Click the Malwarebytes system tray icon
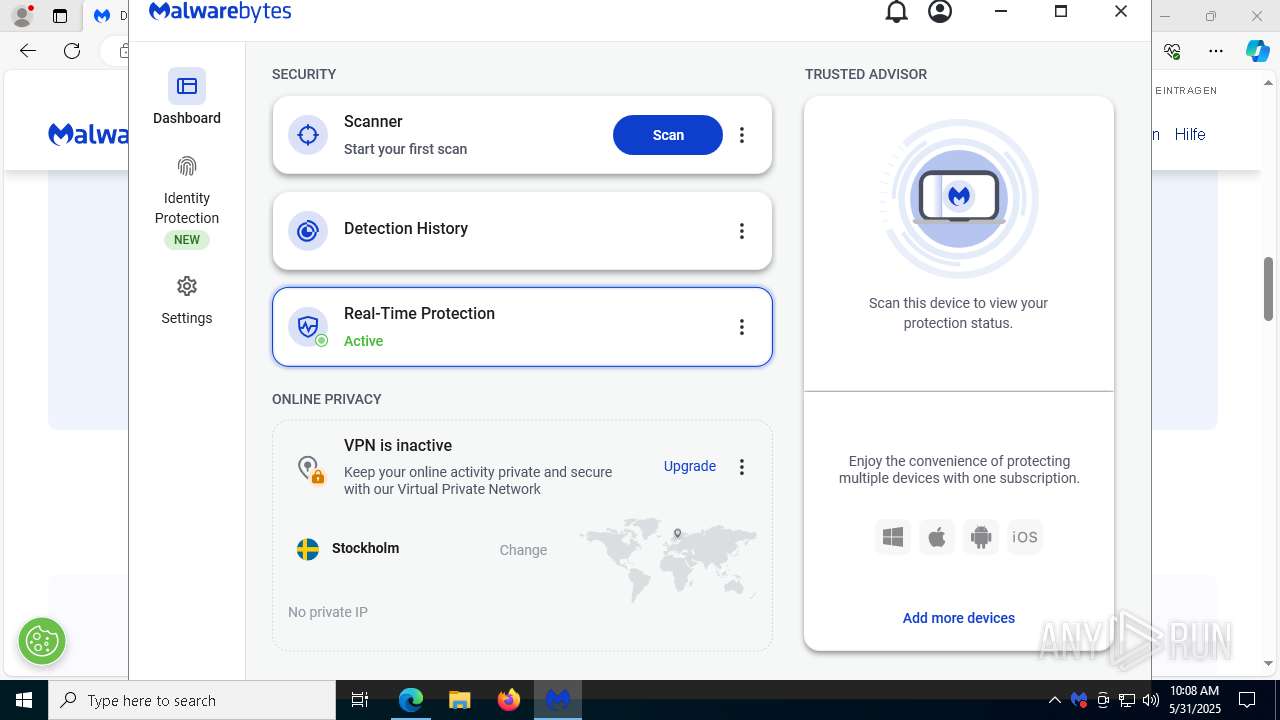 [1079, 700]
